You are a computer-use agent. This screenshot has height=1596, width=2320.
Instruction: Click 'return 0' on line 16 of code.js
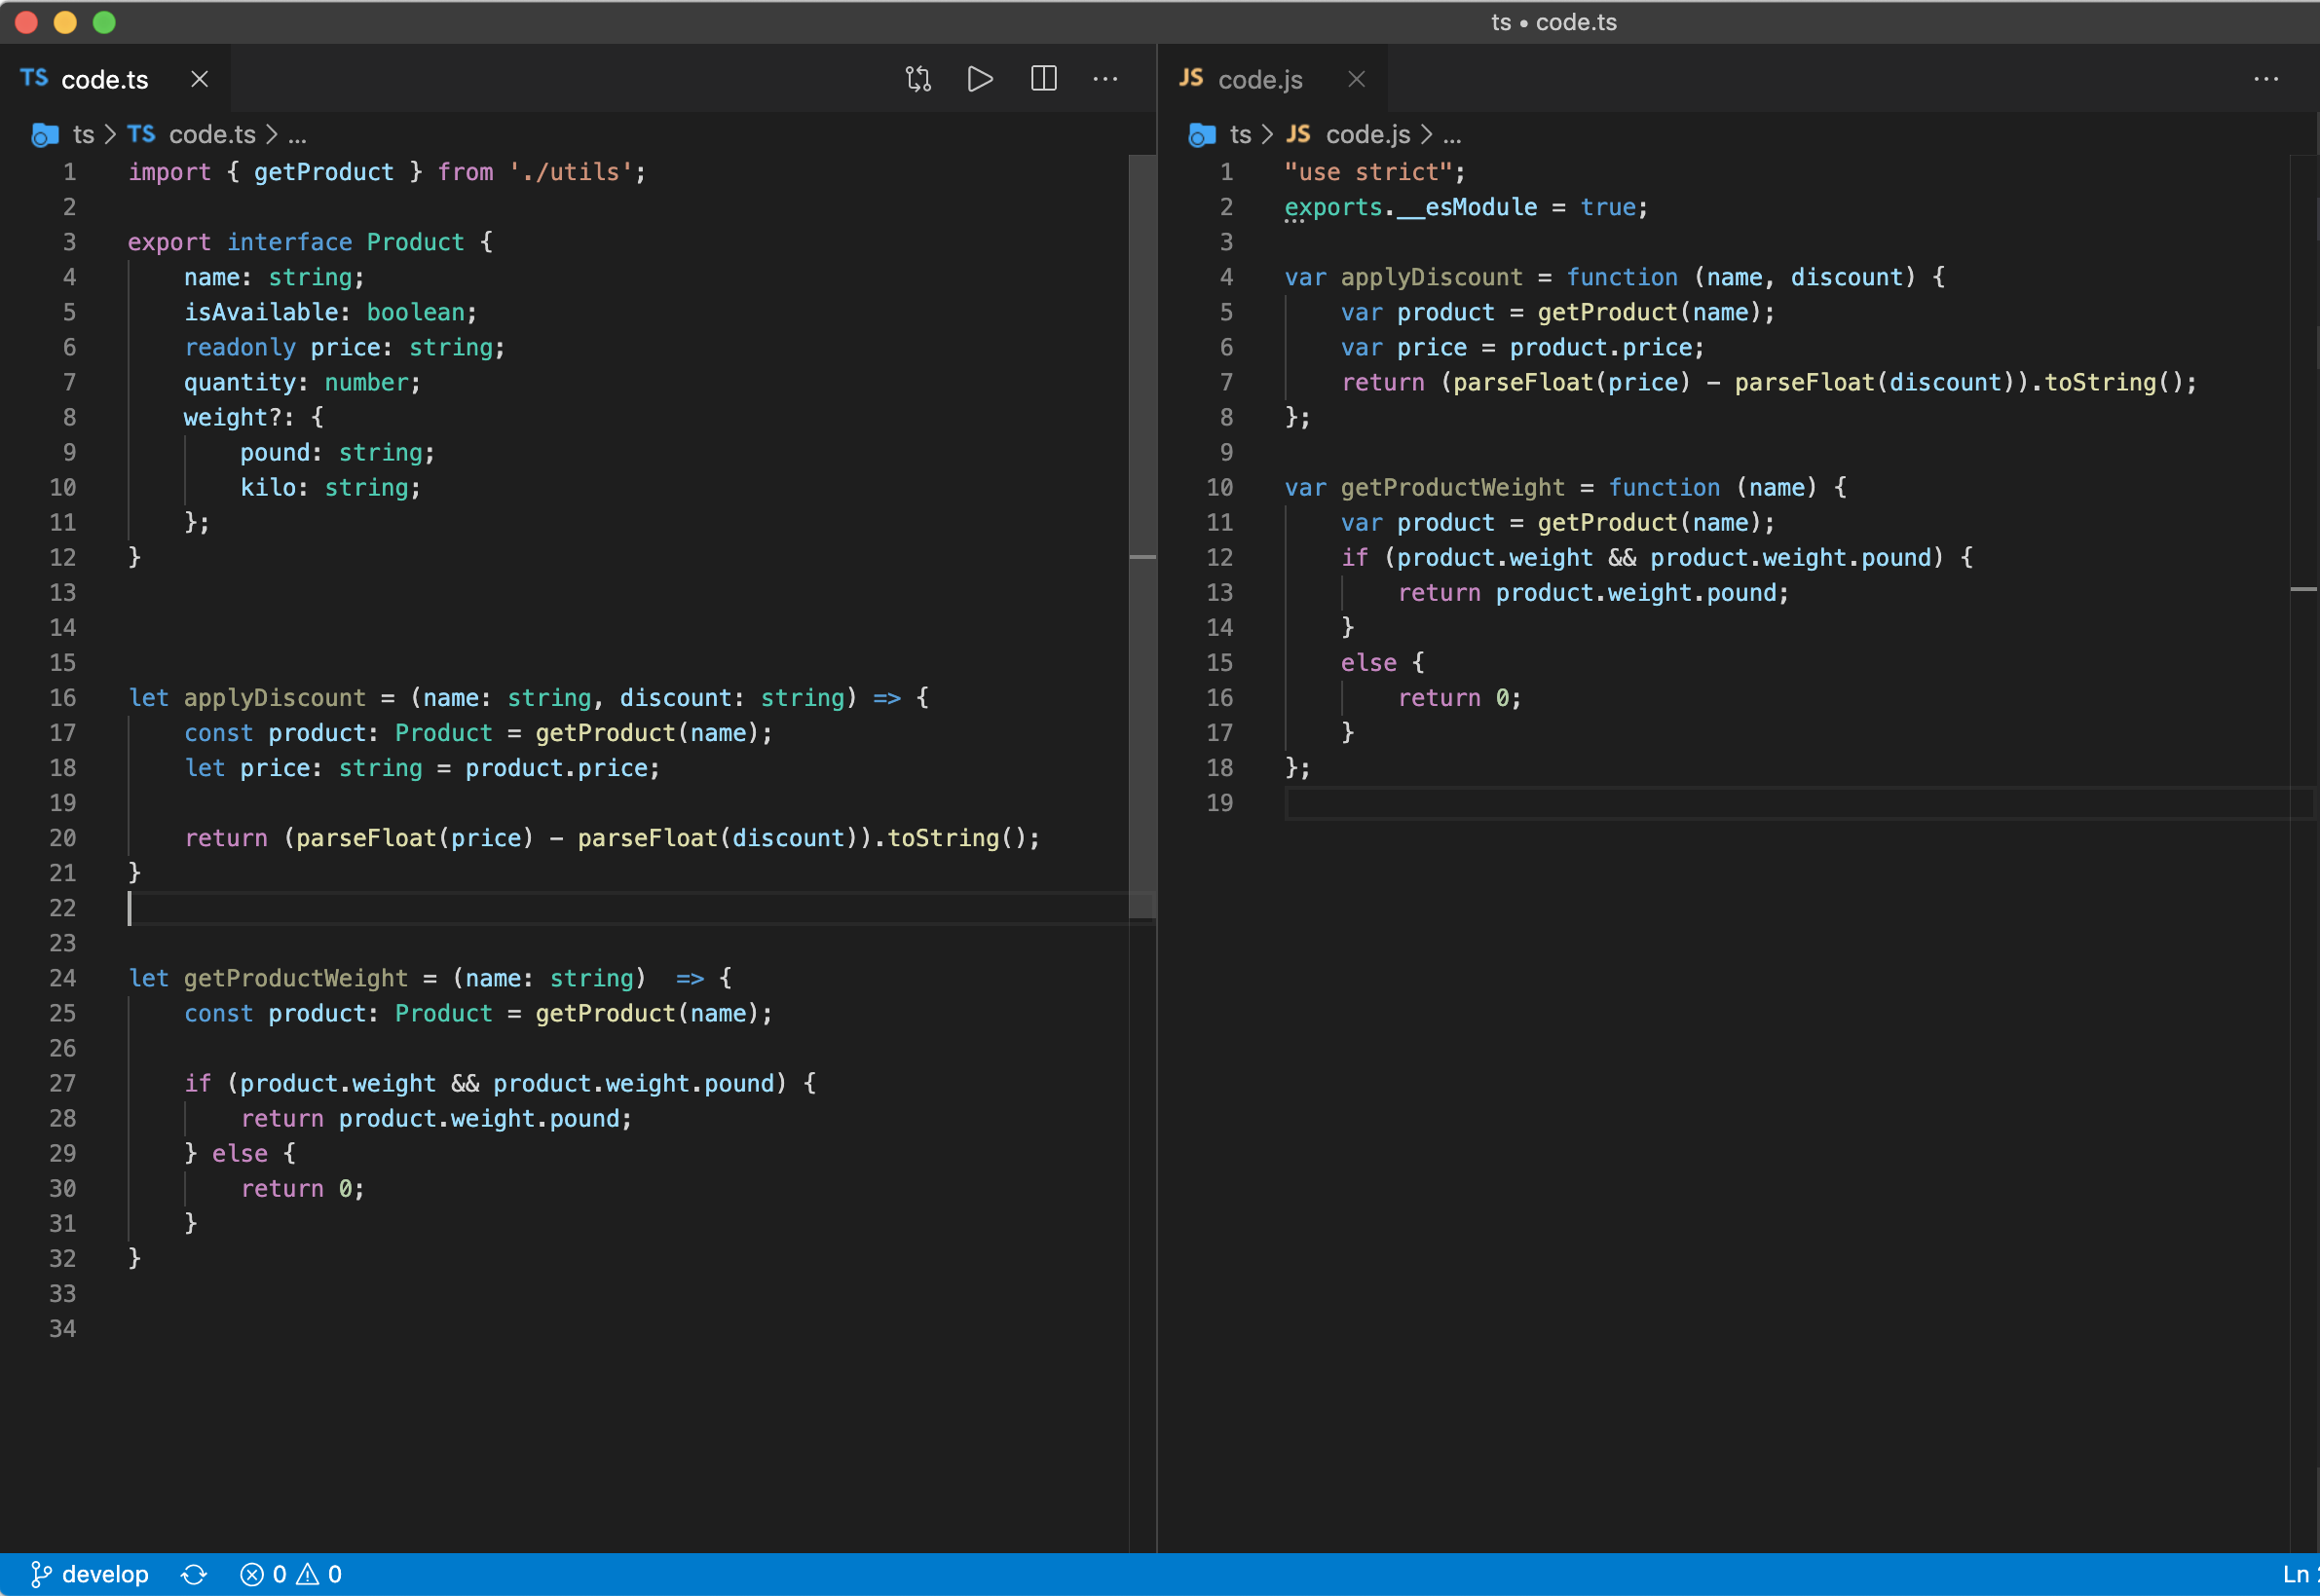[1452, 698]
